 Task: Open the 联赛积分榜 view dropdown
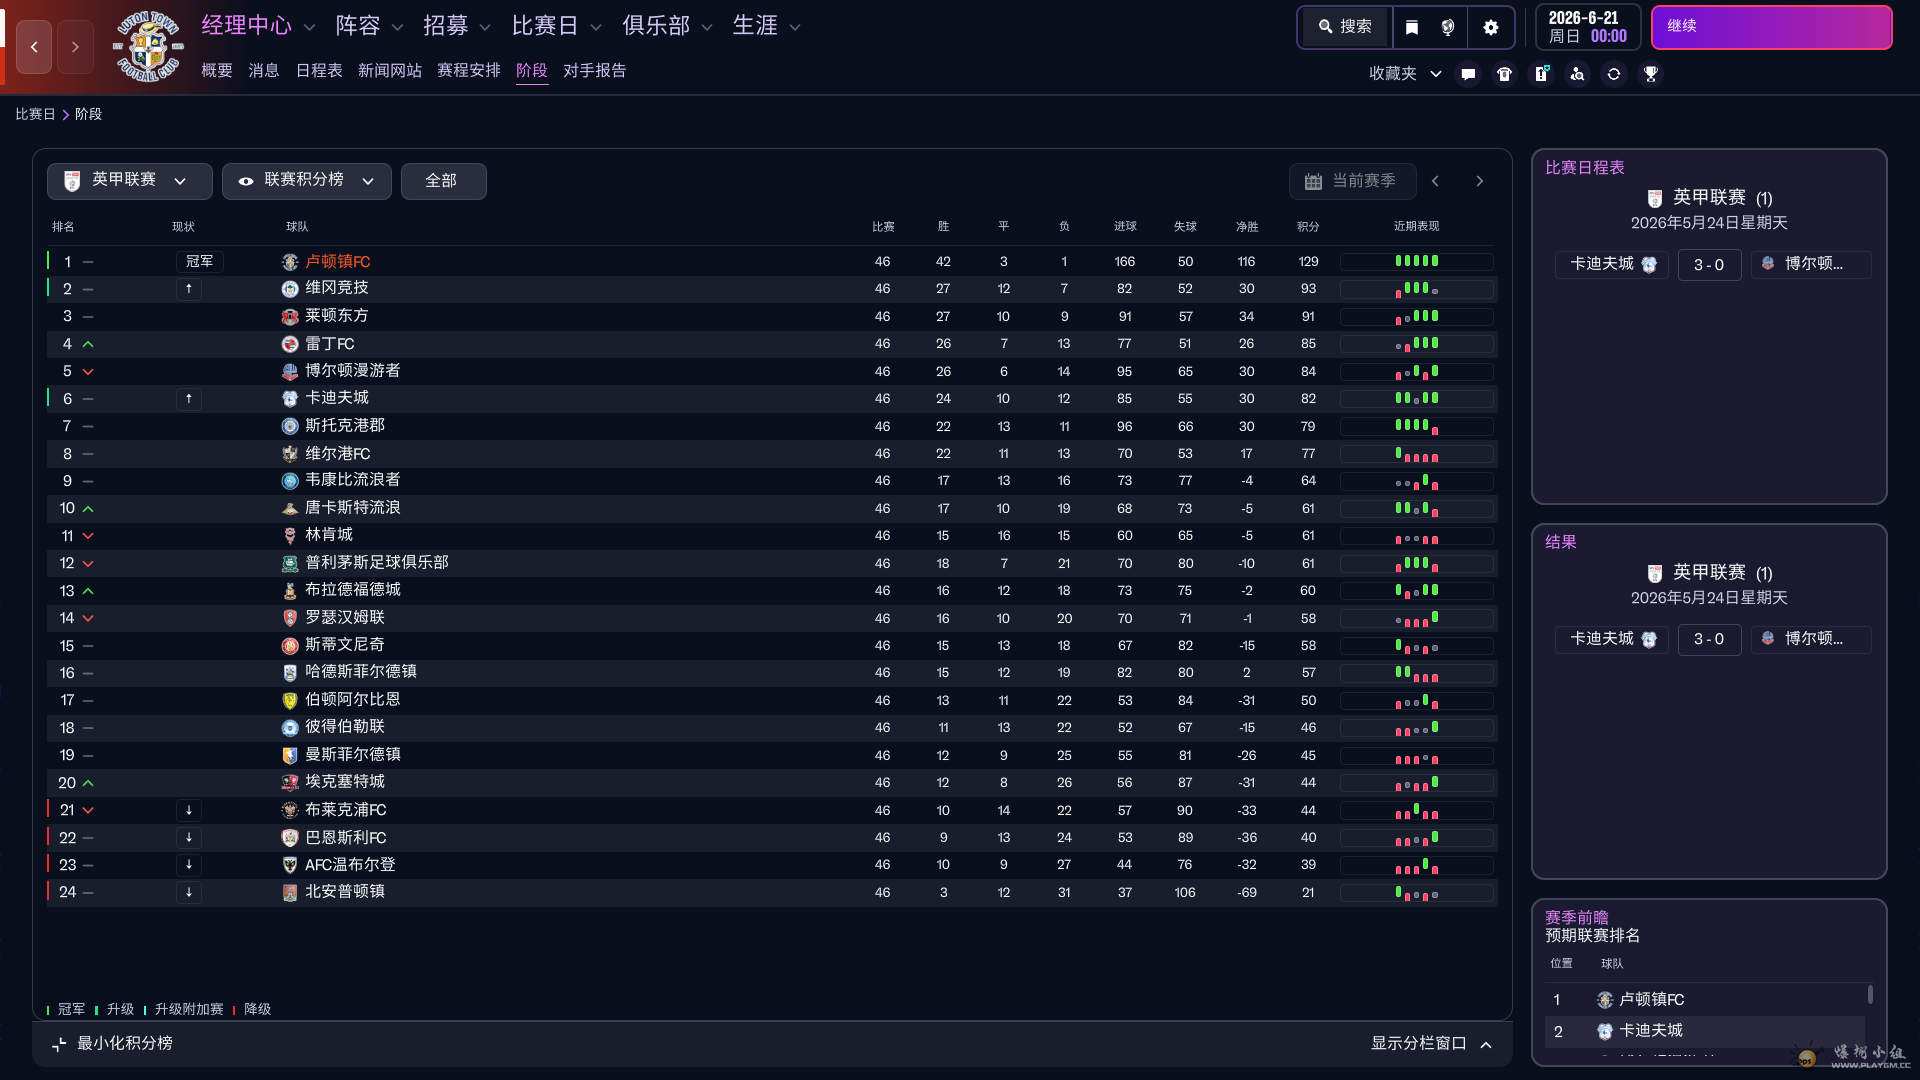[x=306, y=181]
